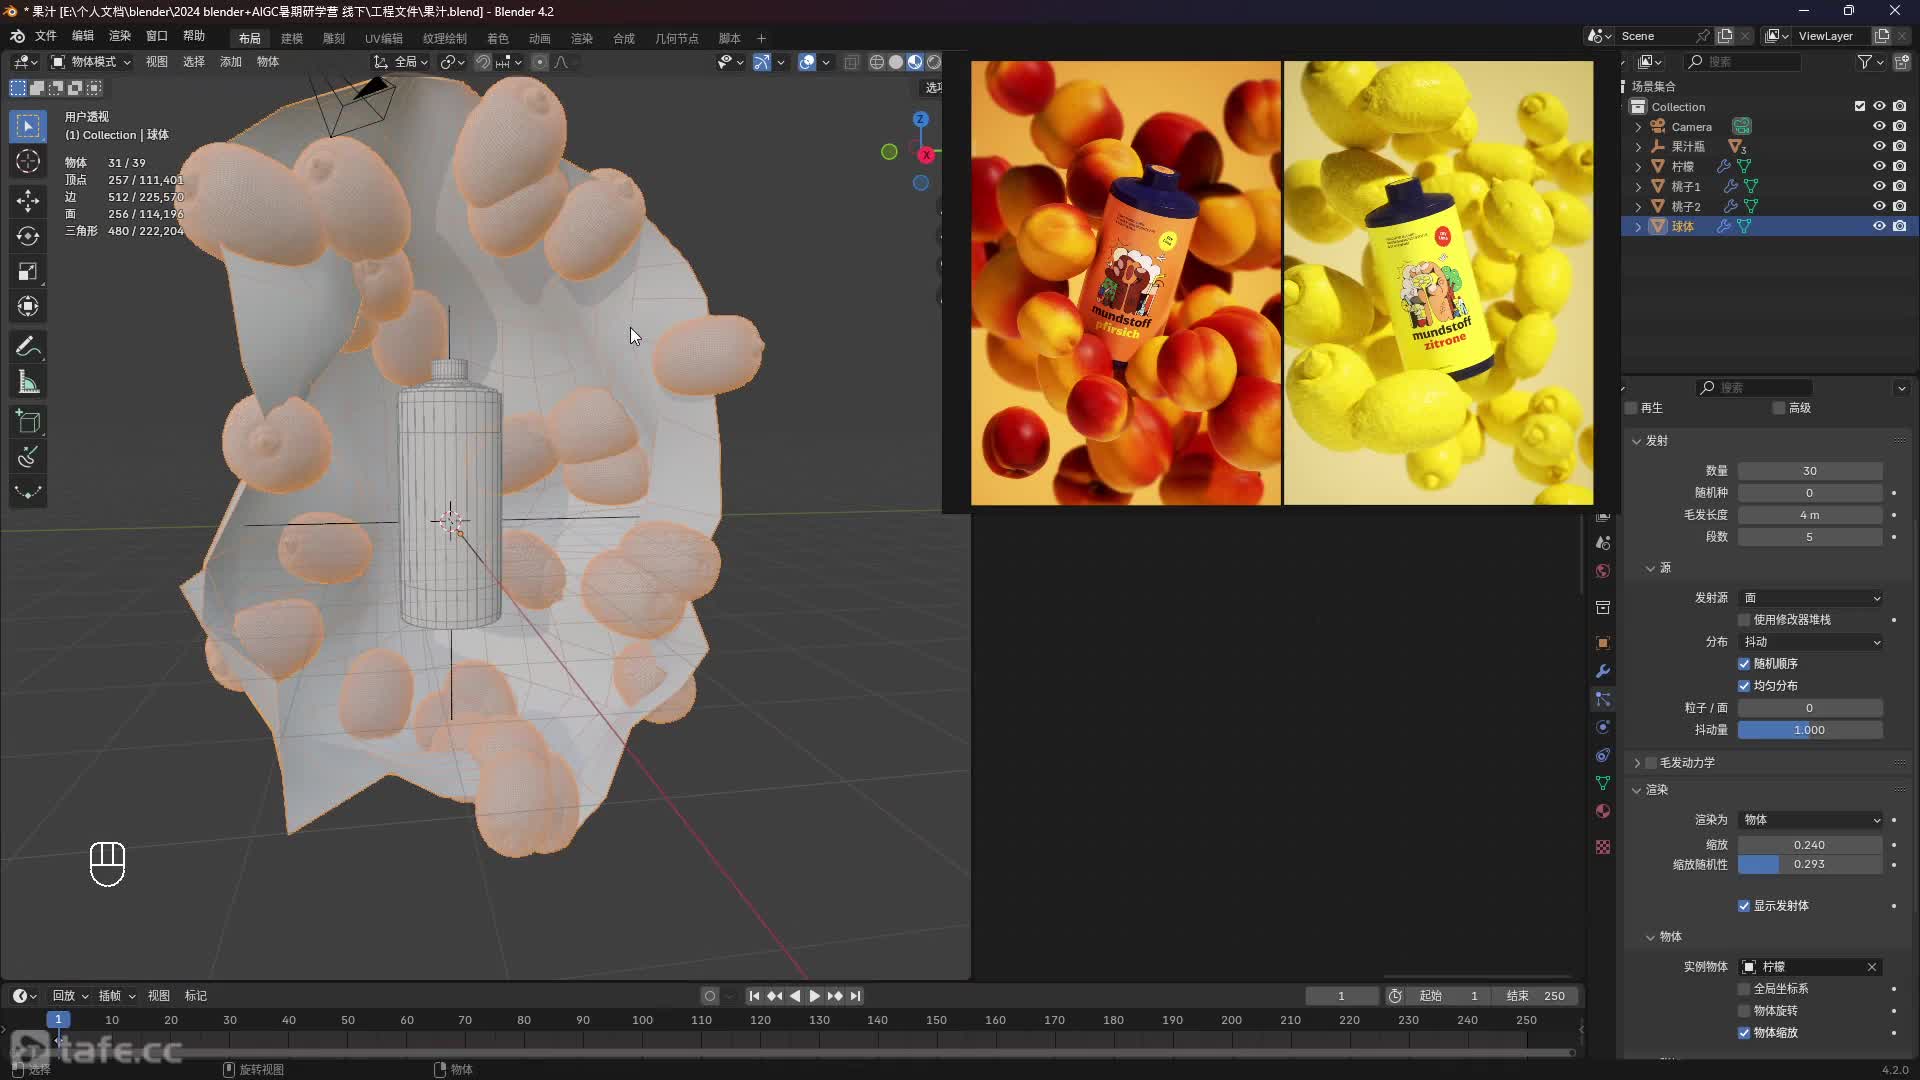Enable 全局坐标系 checkbox
Image resolution: width=1920 pixels, height=1080 pixels.
click(x=1744, y=989)
